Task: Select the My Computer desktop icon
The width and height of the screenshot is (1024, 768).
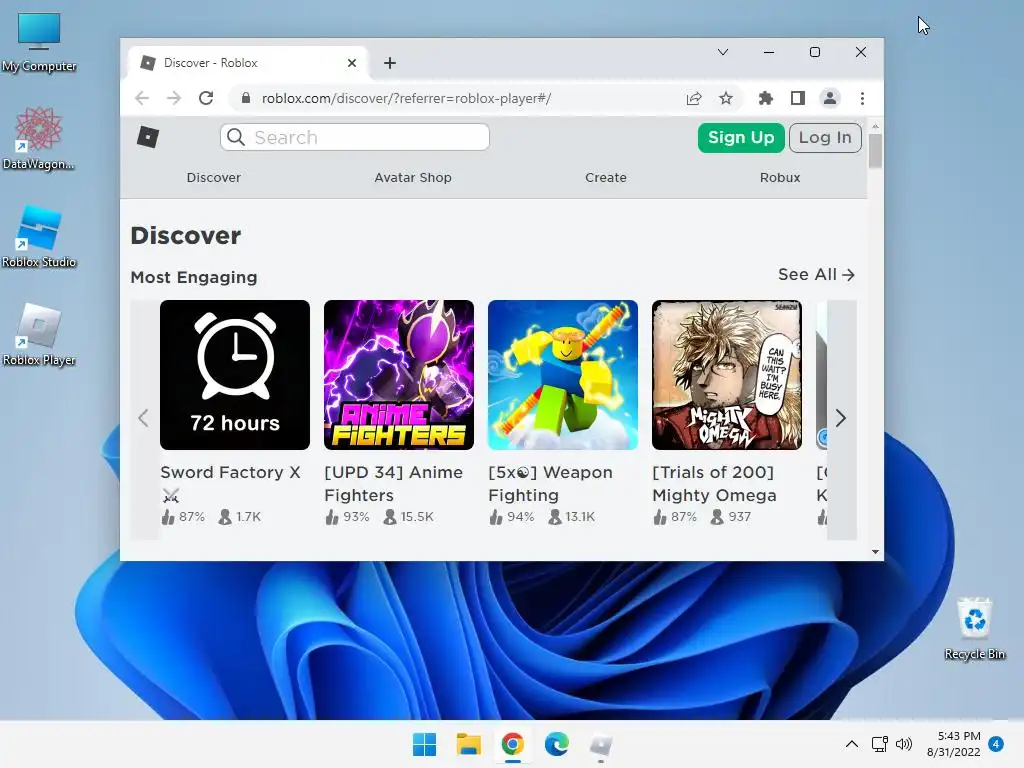Action: (x=39, y=42)
